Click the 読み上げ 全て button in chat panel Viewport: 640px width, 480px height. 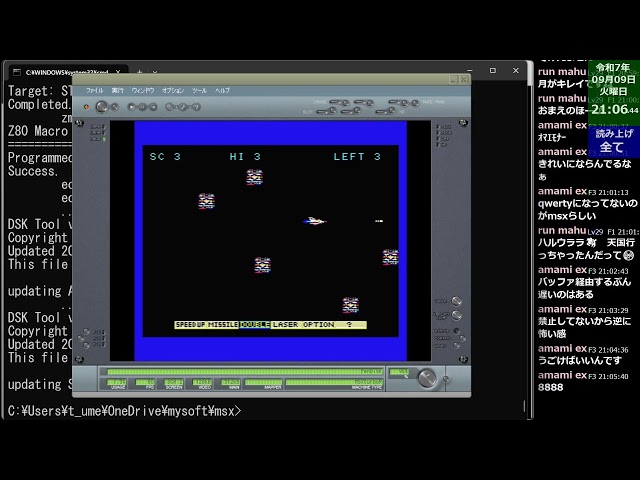(613, 140)
